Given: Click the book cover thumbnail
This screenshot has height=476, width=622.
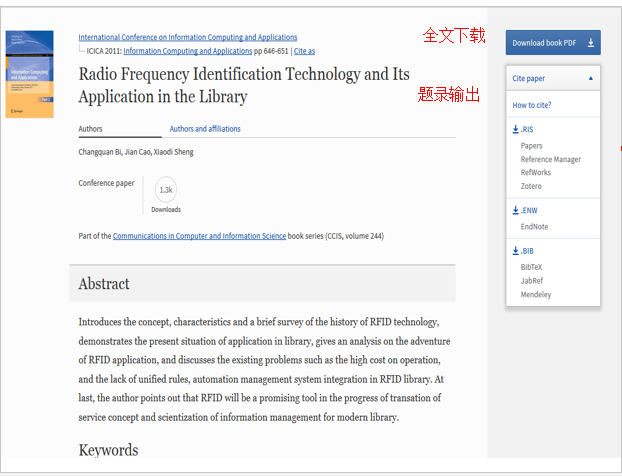Looking at the screenshot, I should click(29, 74).
